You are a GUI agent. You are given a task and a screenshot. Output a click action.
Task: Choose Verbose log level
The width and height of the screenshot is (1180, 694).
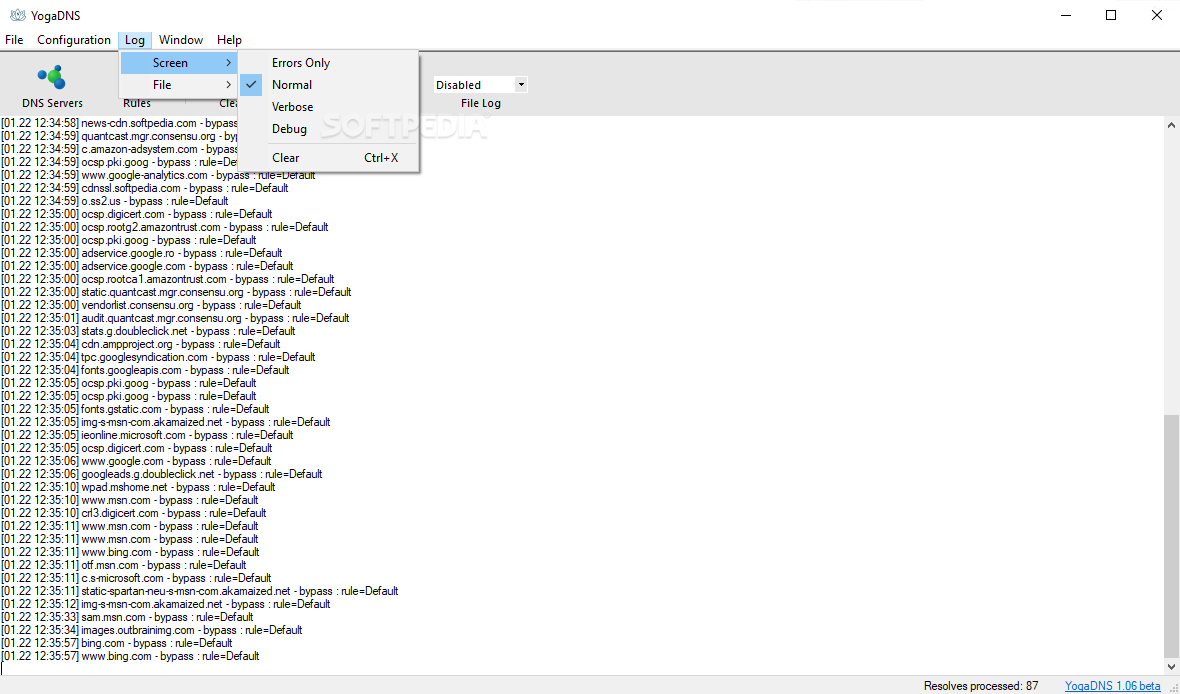328,106
